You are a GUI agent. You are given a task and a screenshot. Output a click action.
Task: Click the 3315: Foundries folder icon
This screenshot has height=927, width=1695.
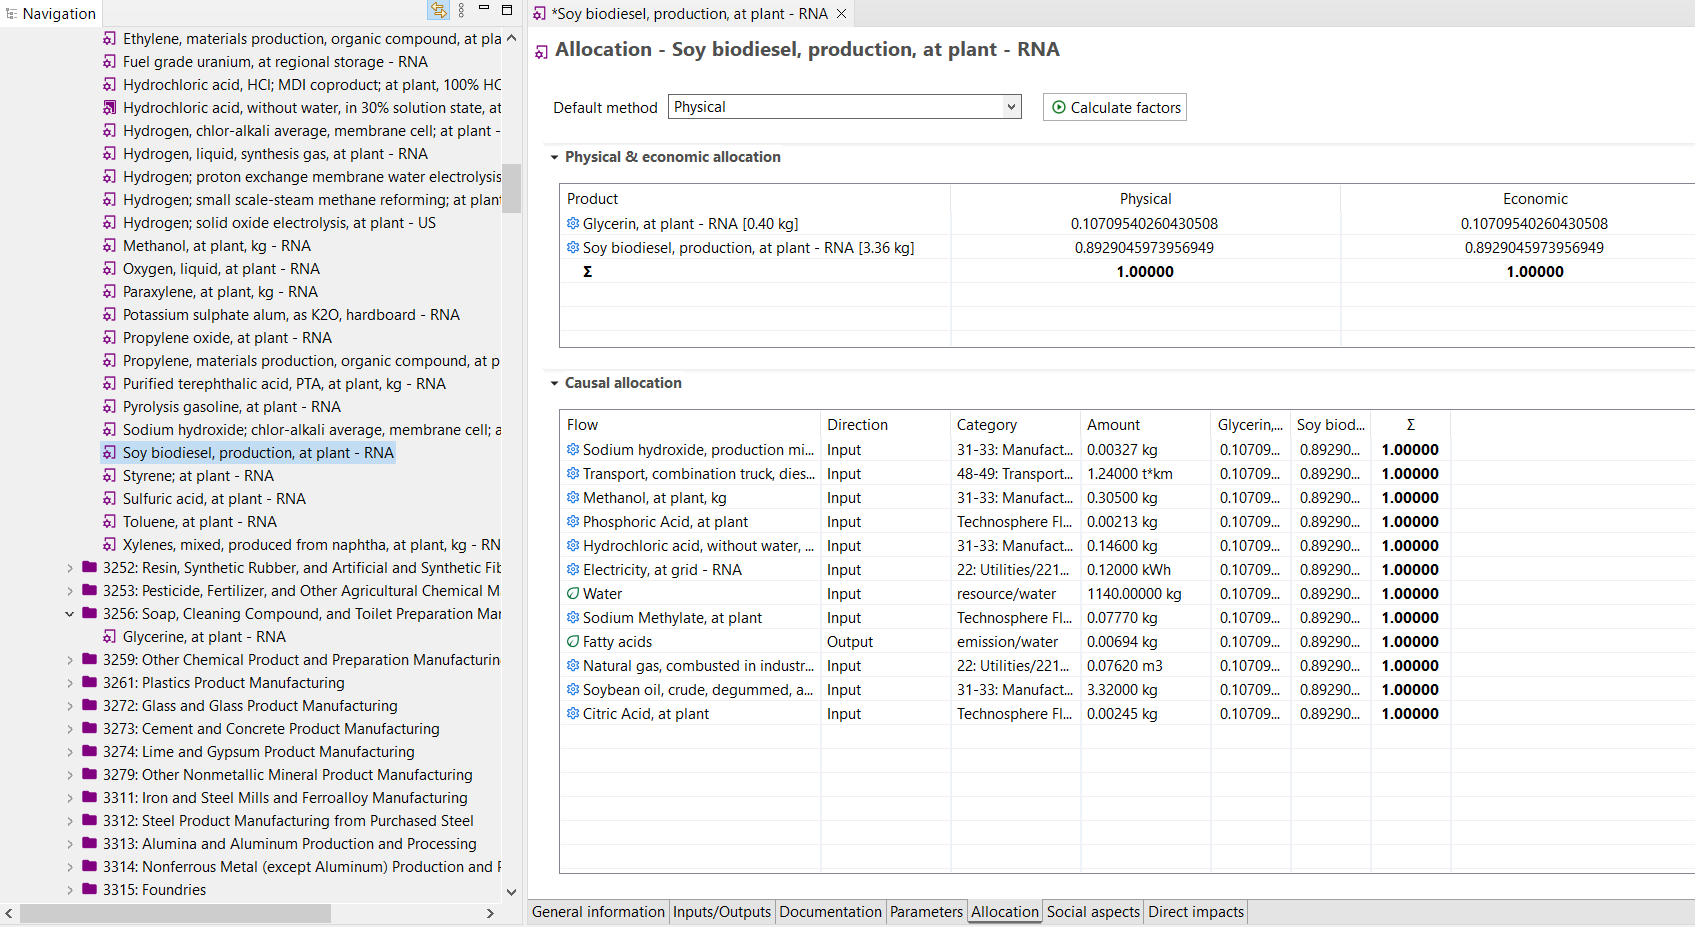click(90, 890)
